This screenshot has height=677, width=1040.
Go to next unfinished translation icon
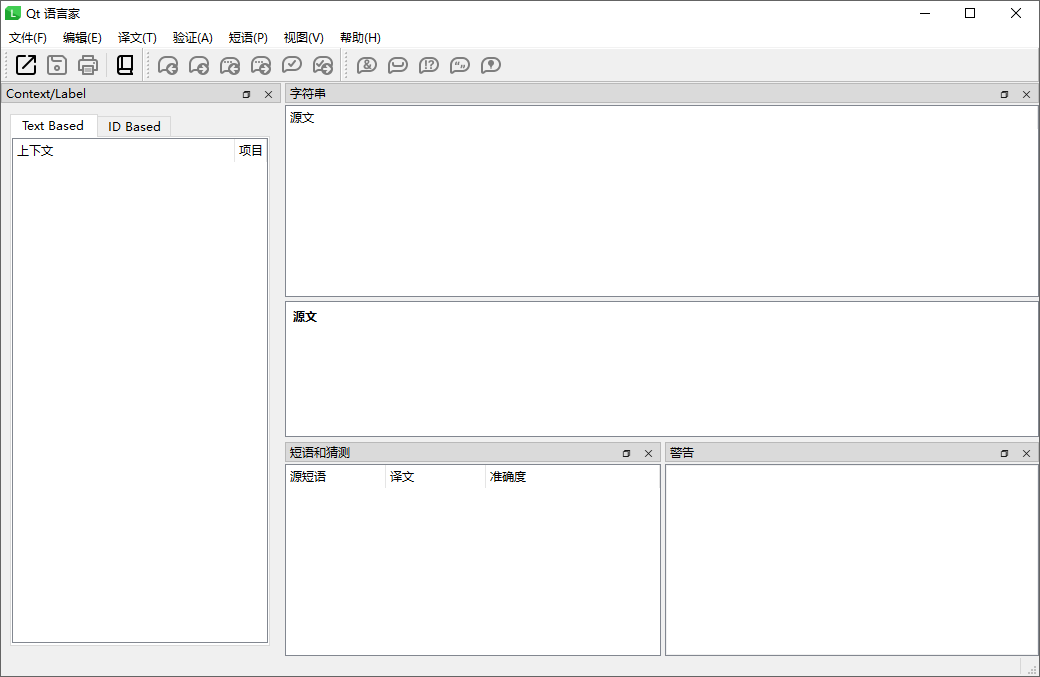(x=199, y=65)
